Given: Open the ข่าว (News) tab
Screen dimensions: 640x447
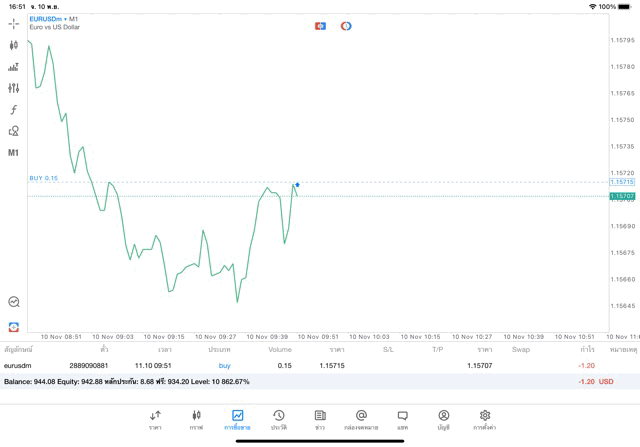Looking at the screenshot, I should (x=320, y=419).
